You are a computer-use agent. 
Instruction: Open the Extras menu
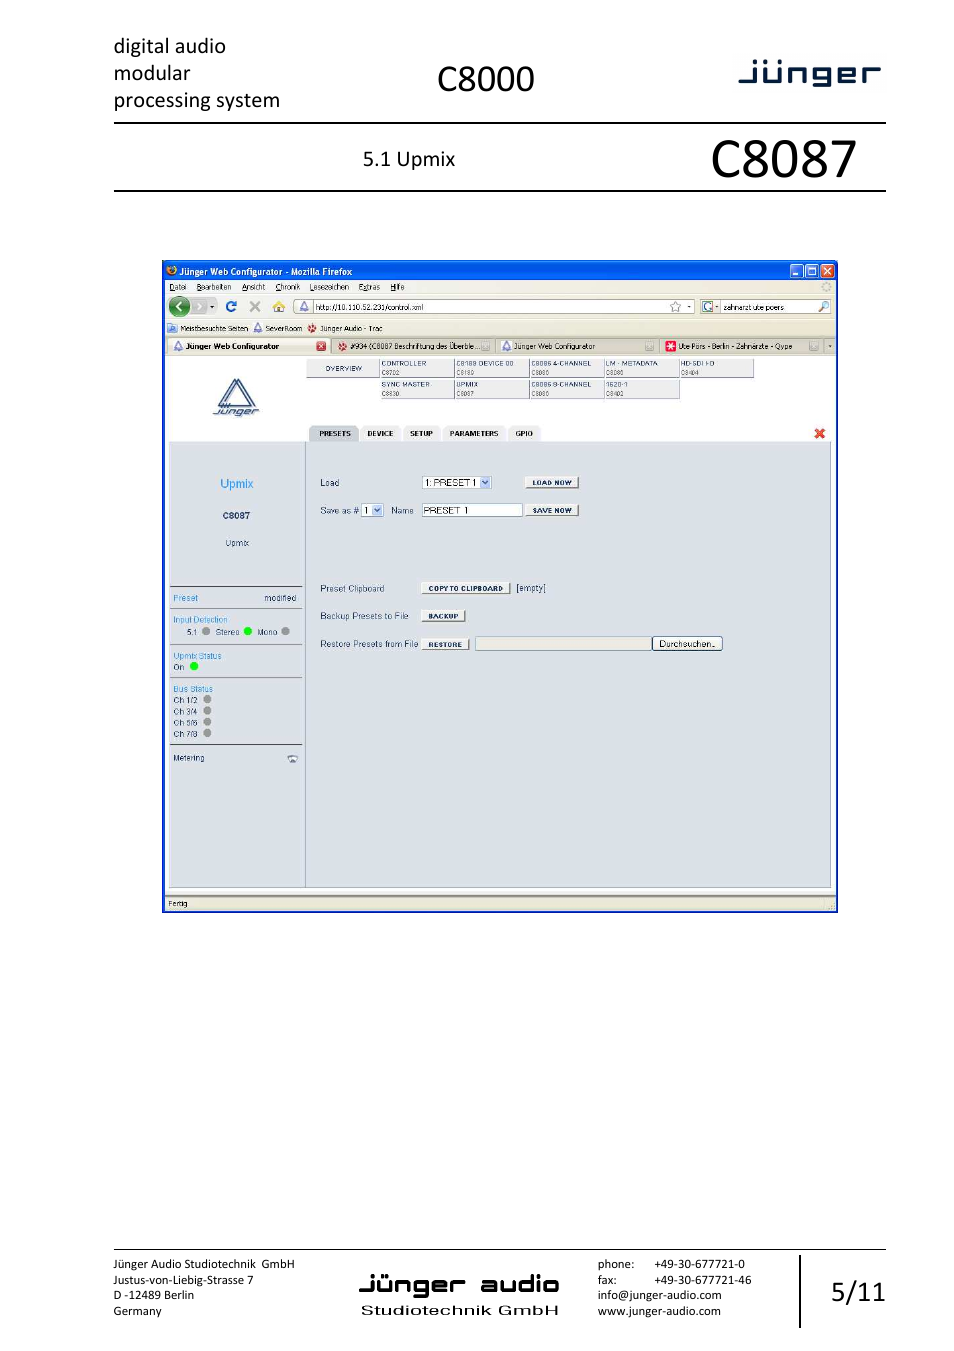tap(369, 287)
